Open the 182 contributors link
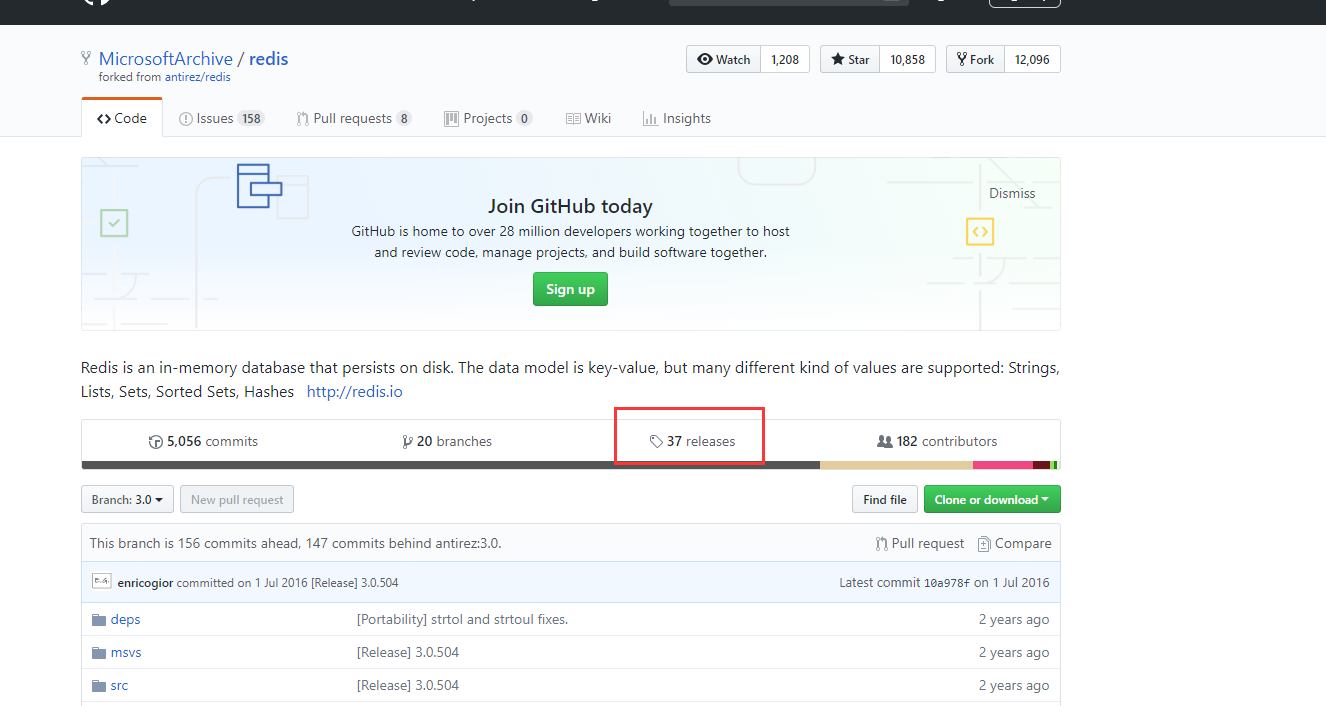This screenshot has height=706, width=1326. point(937,441)
